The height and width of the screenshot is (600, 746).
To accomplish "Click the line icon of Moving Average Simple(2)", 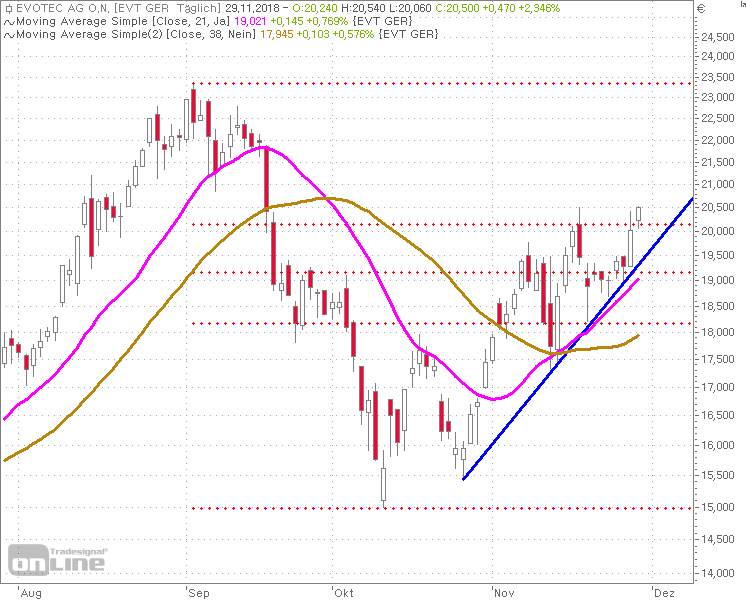I will (9, 35).
